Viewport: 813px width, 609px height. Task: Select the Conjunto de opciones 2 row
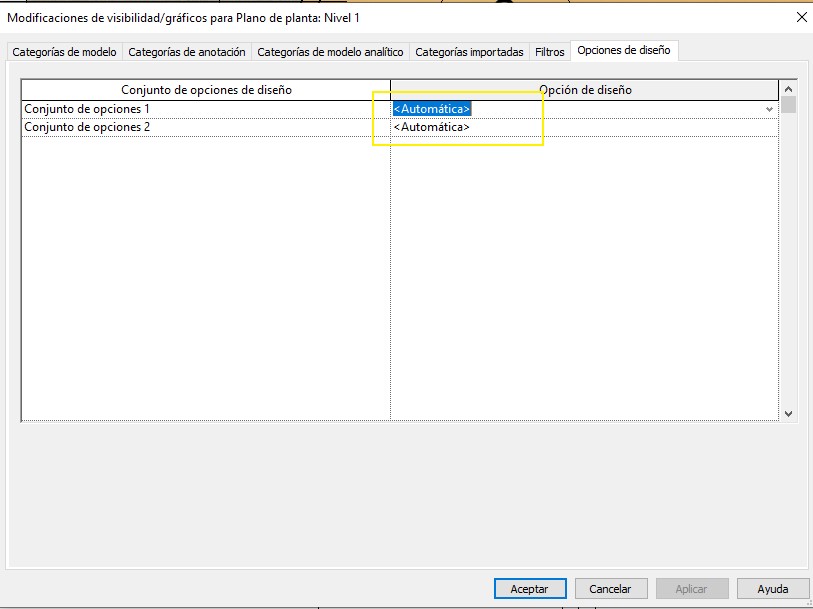pyautogui.click(x=87, y=127)
